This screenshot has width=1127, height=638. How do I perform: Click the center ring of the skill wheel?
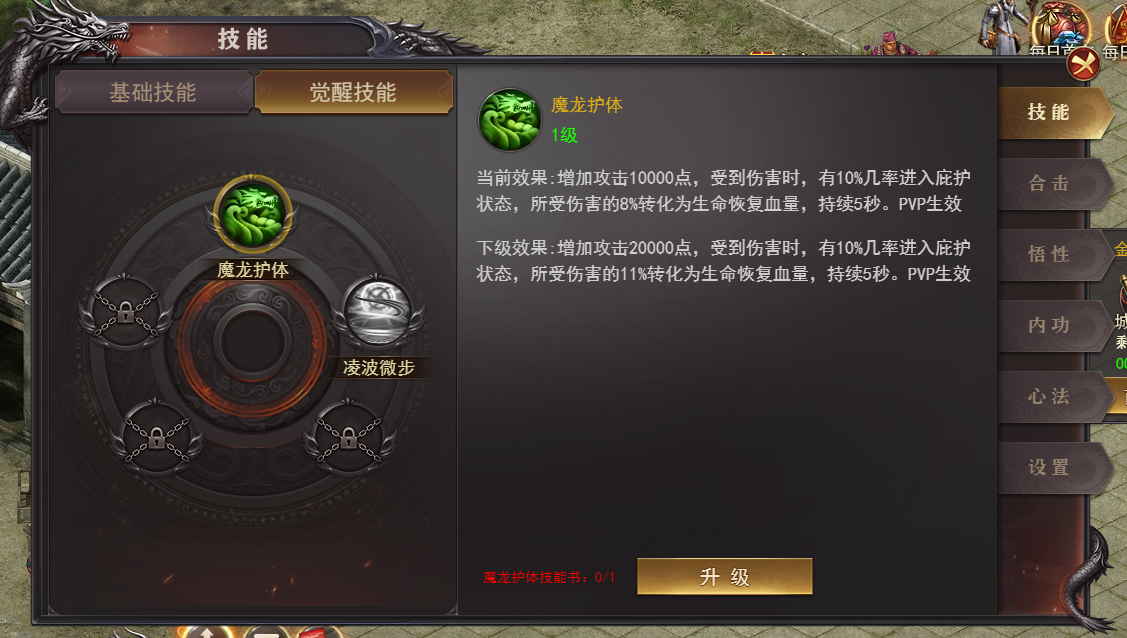pos(253,343)
